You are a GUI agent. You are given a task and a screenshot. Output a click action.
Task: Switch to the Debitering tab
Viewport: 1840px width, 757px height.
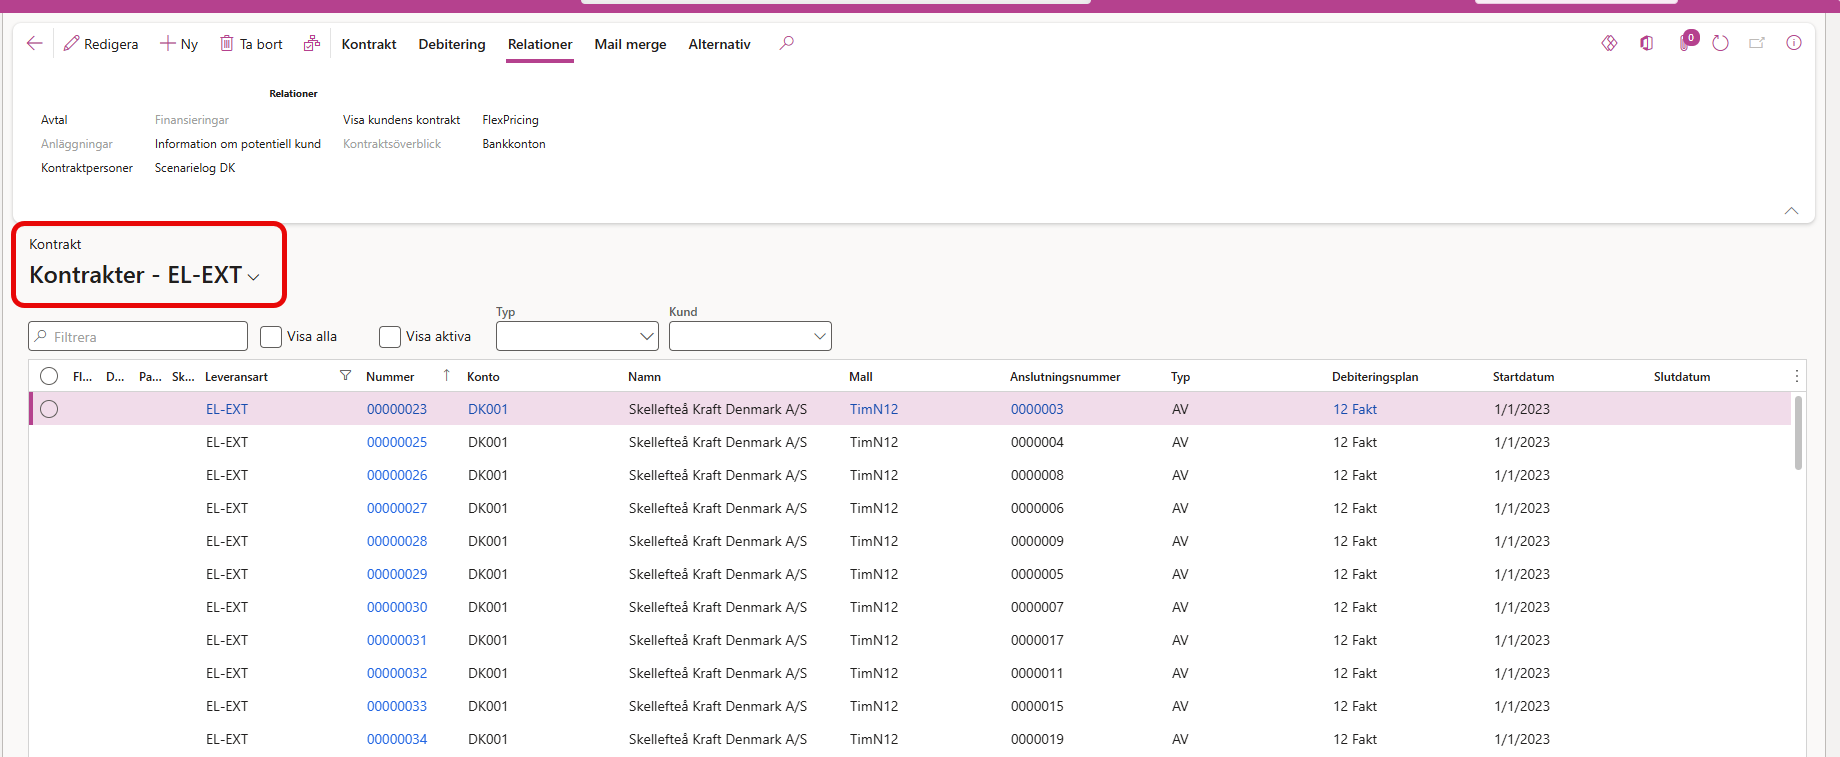pos(452,44)
